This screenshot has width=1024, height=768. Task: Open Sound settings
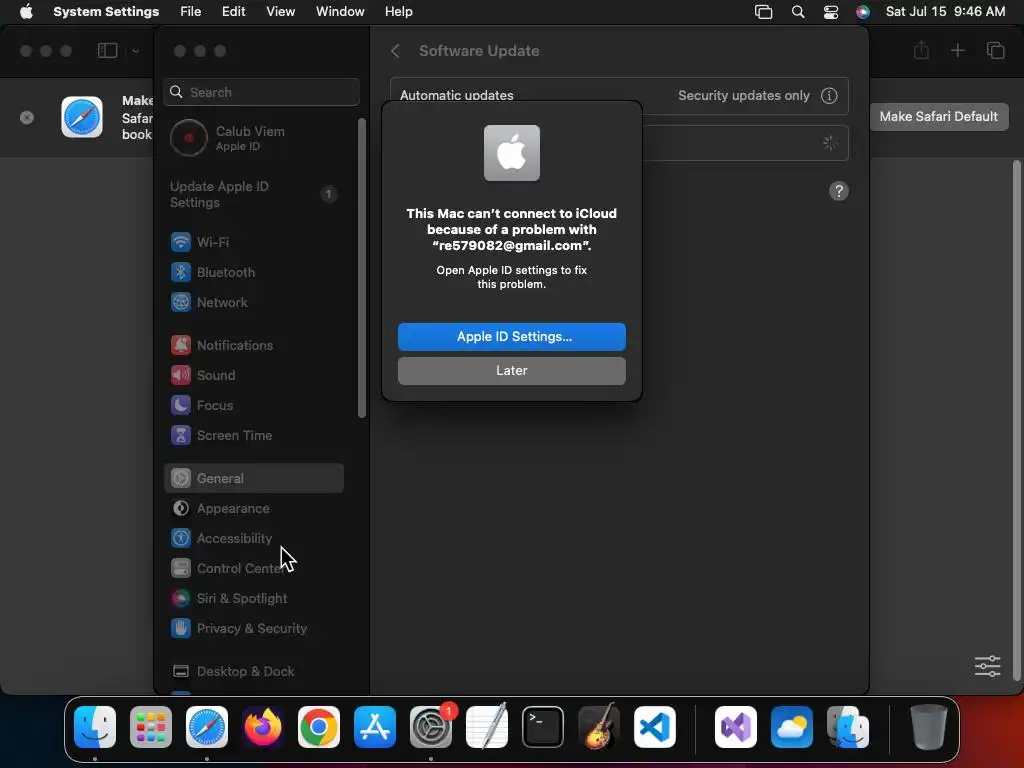point(255,375)
